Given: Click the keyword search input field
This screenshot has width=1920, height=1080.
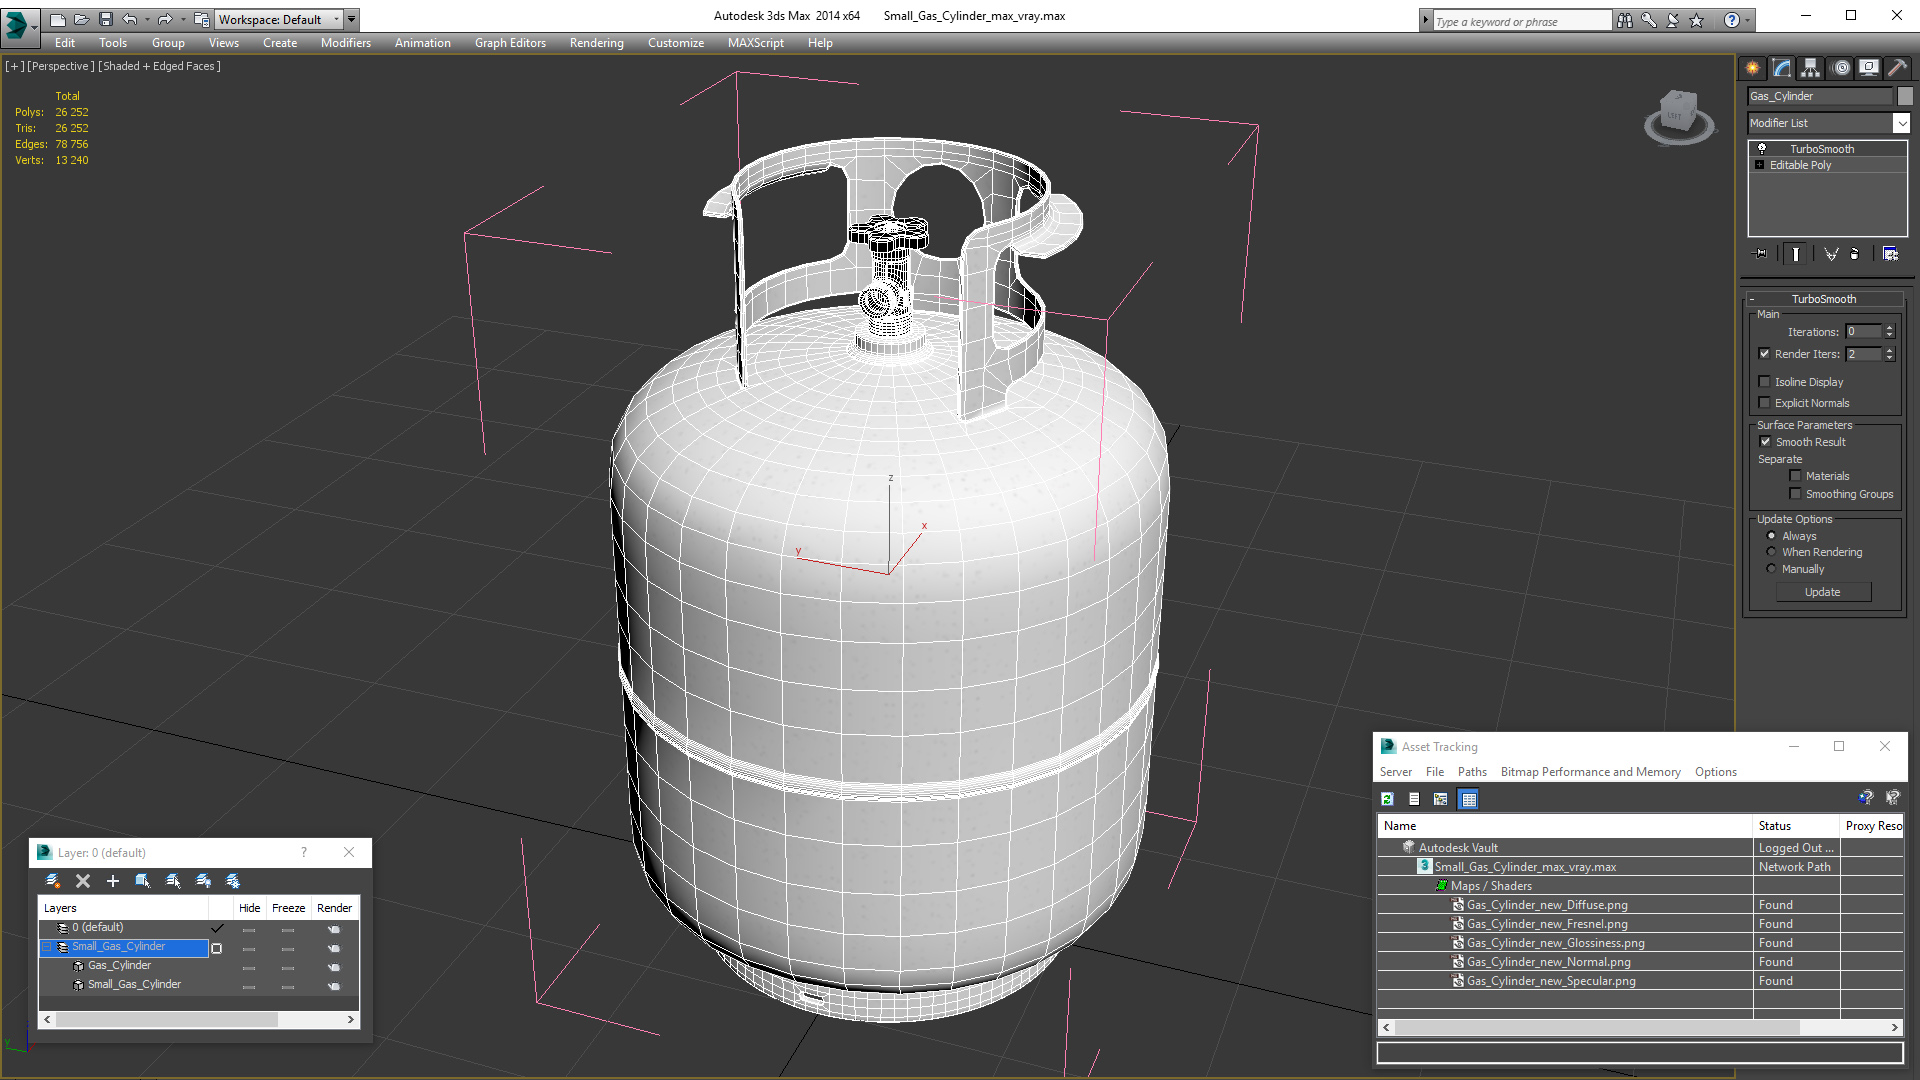Looking at the screenshot, I should (x=1522, y=21).
